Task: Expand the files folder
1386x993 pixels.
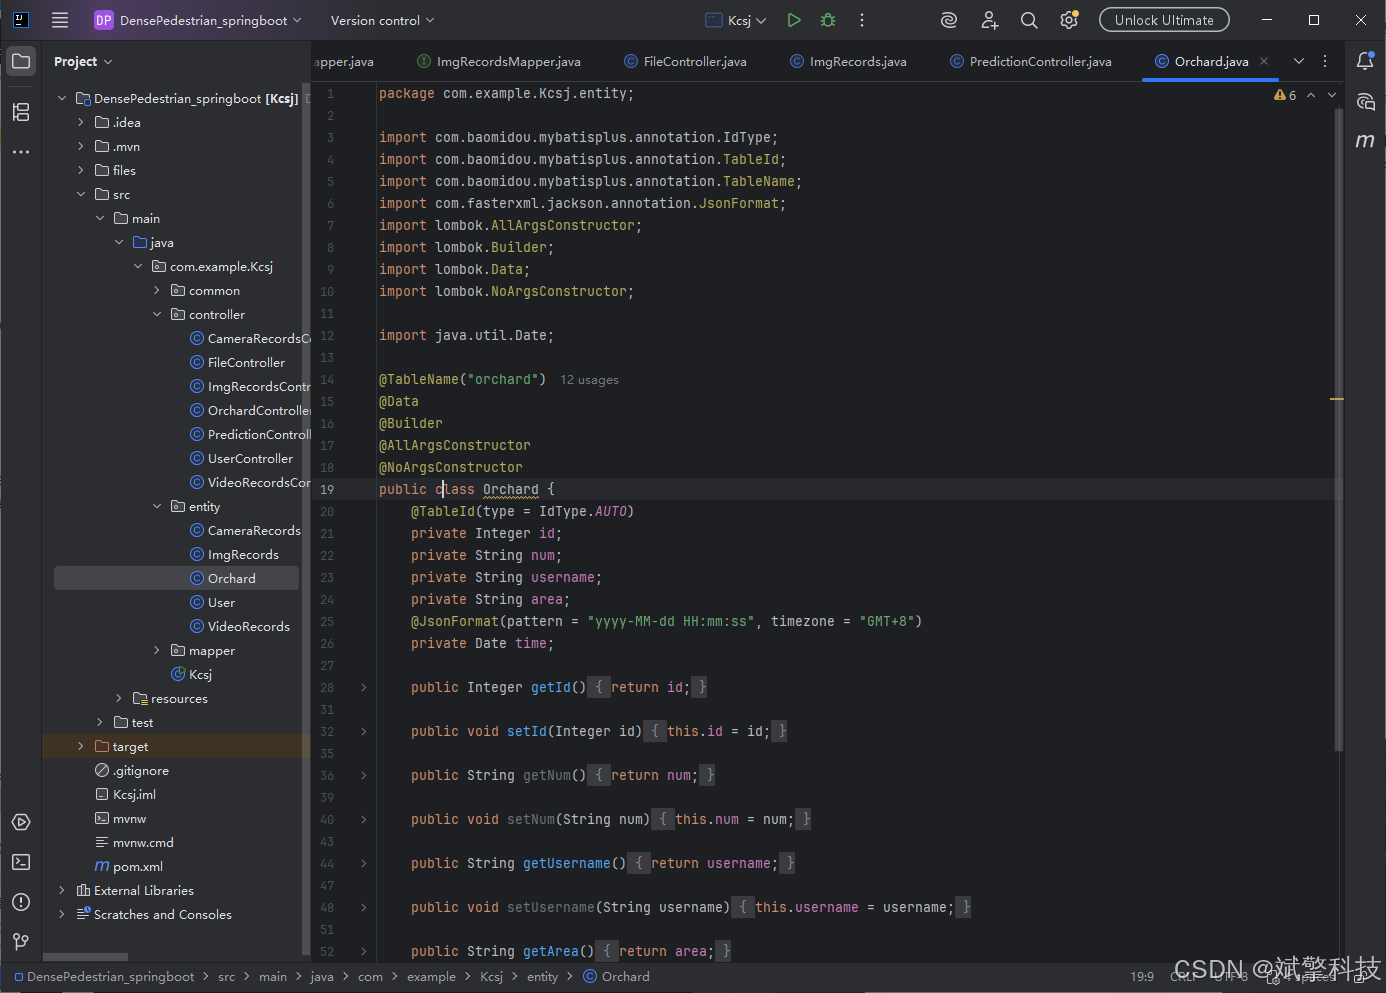Action: point(81,170)
